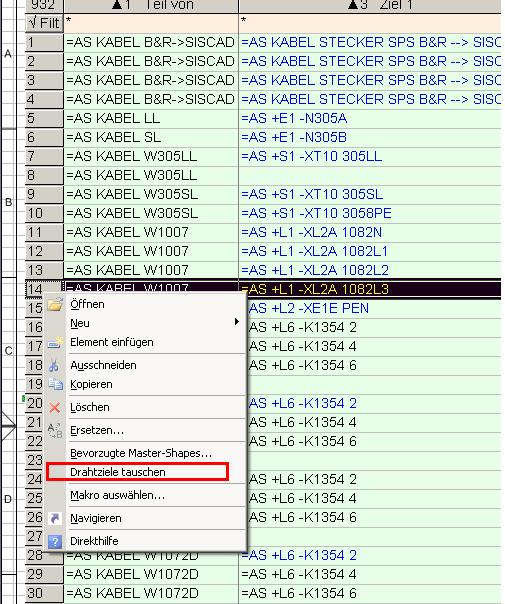Click the A-B replace icon for Ersetzen
Screen dimensions: 505x604
click(55, 430)
